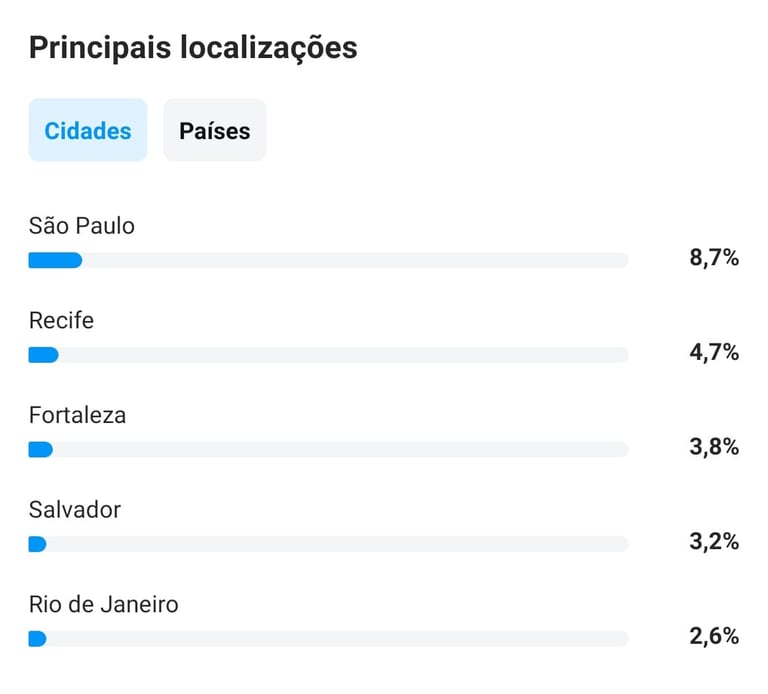The height and width of the screenshot is (694, 768).
Task: Click the 4,7% value for Recife
Action: [x=714, y=352]
